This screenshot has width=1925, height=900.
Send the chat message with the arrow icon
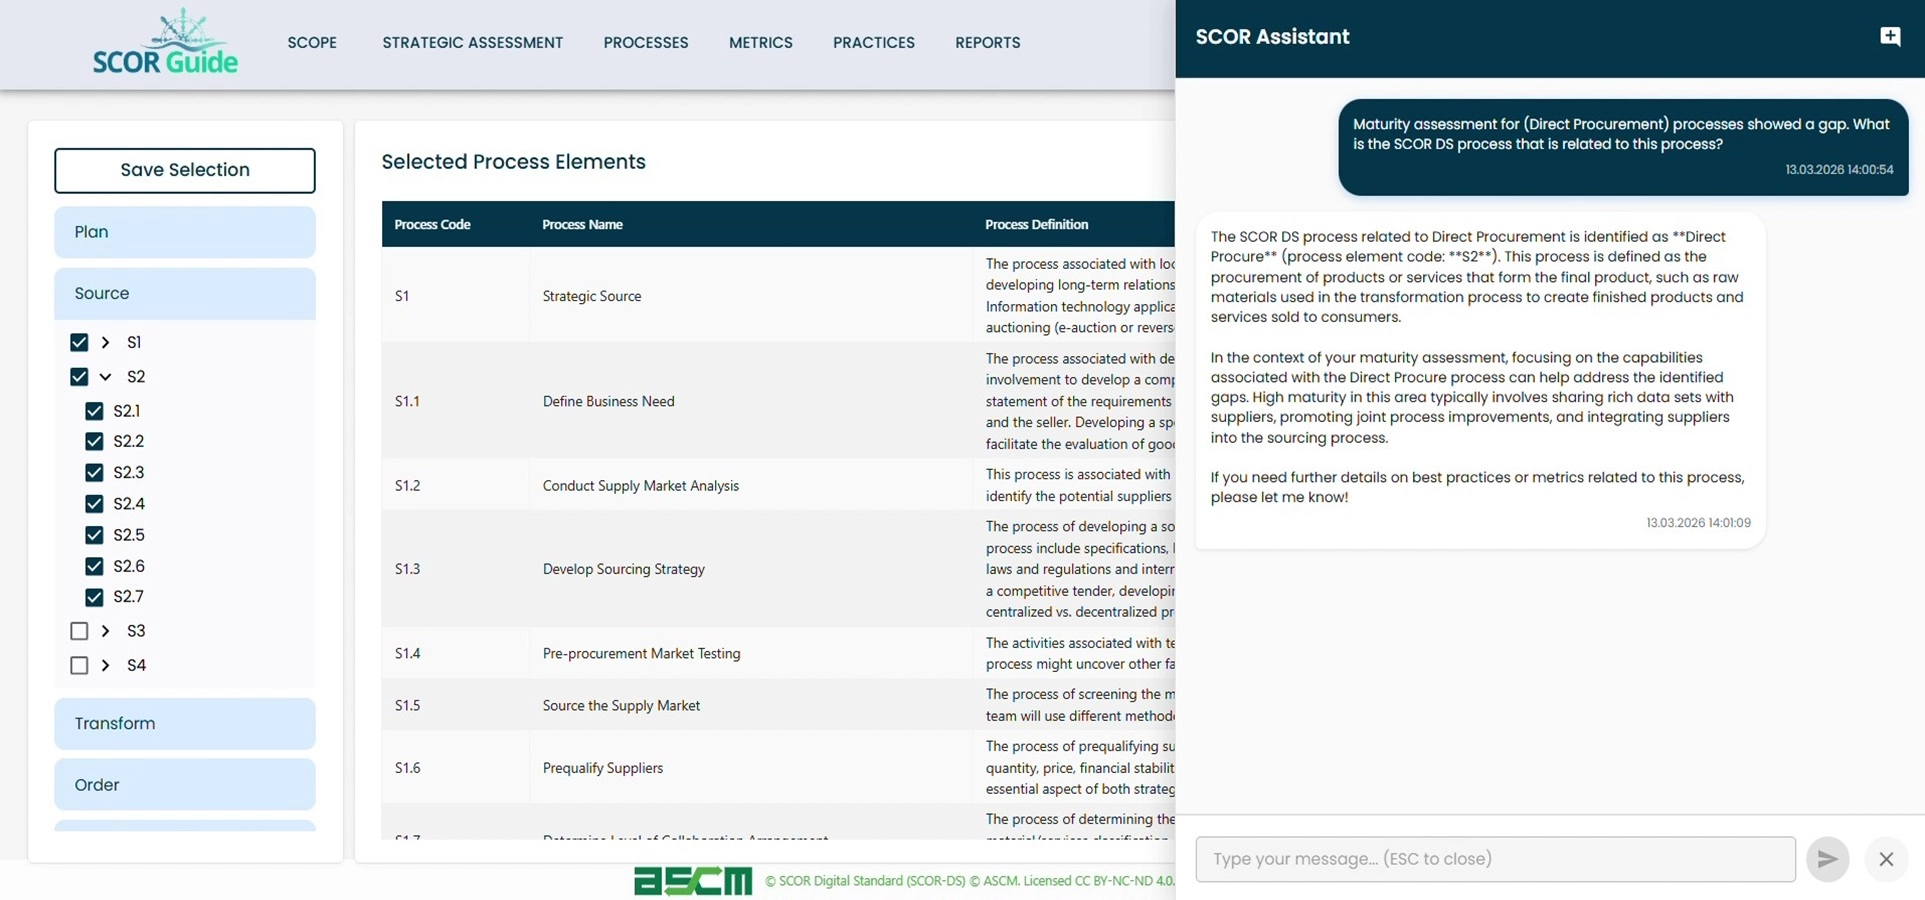pos(1827,858)
